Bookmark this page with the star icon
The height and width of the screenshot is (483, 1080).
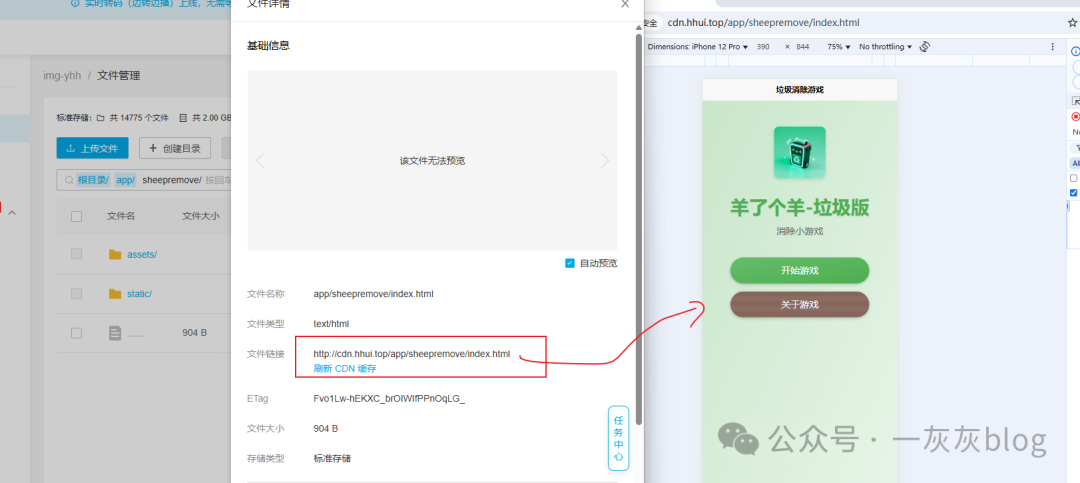click(x=1072, y=22)
